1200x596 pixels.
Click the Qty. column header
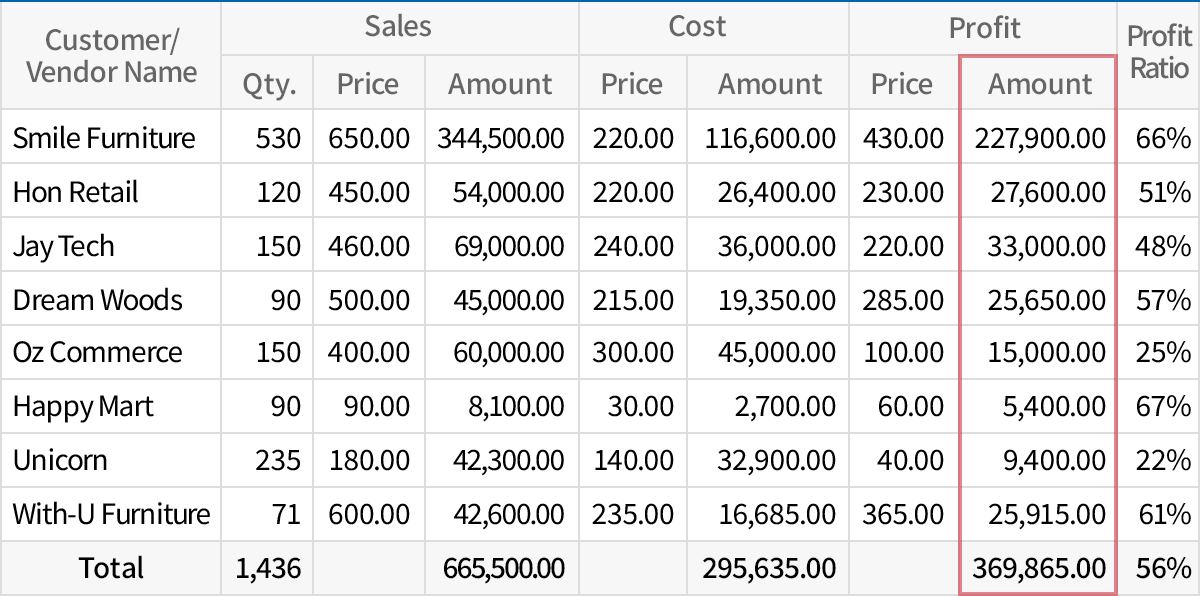click(x=267, y=83)
